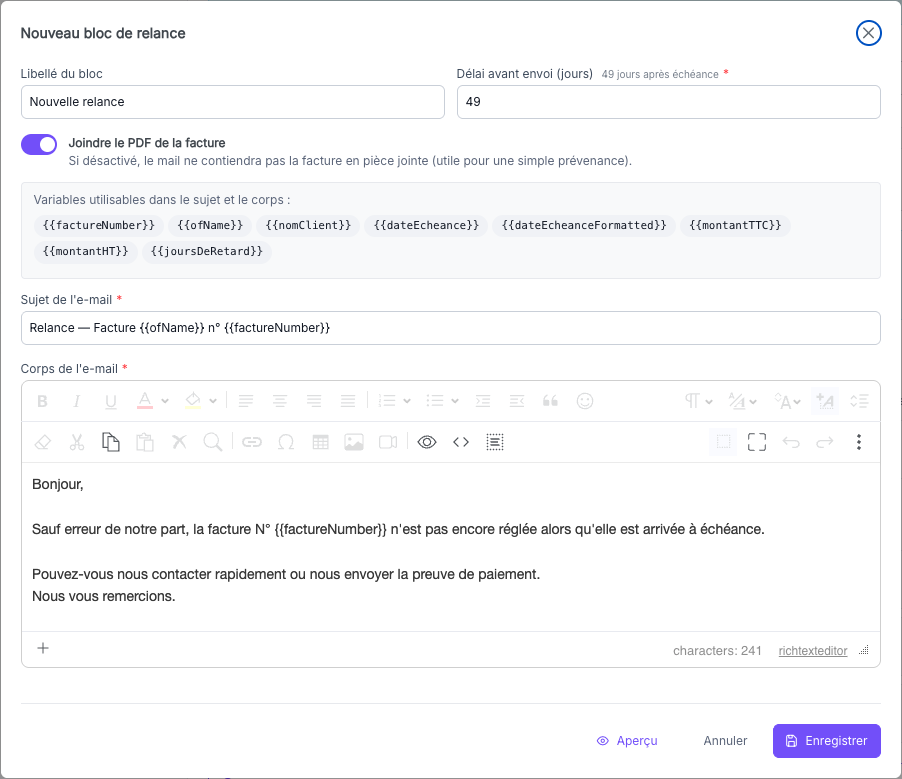Click the {{montantHT}} variable chip
Viewport: 902px width, 779px height.
pyautogui.click(x=86, y=251)
